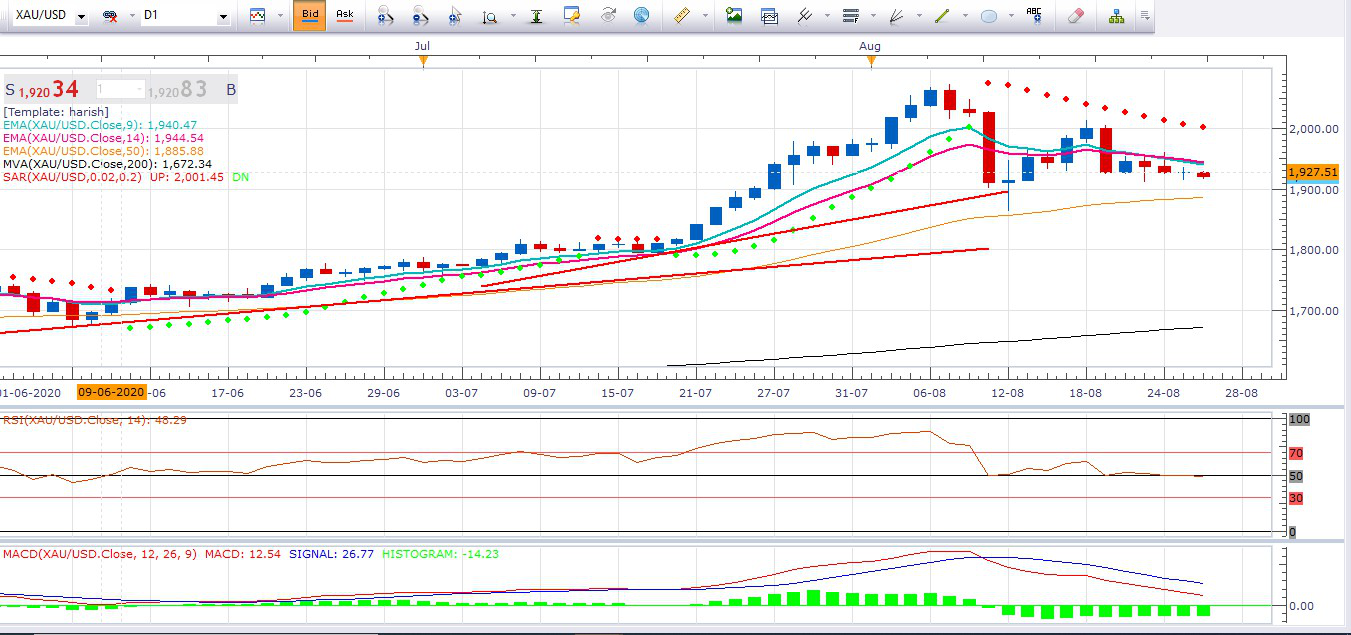
Task: Expand arrow beside the linked chart icon
Action: (x=130, y=16)
